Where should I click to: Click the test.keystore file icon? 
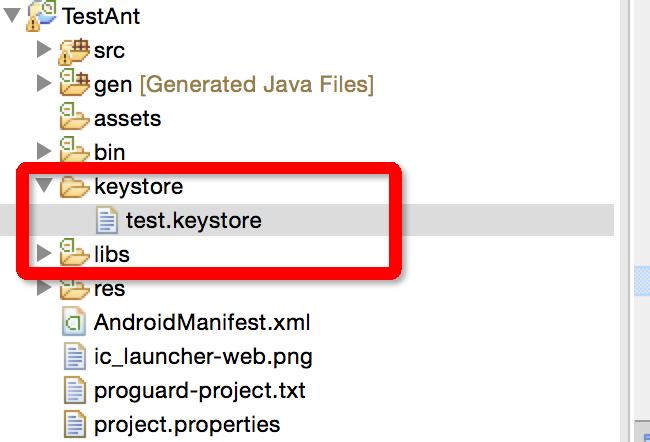[x=107, y=221]
